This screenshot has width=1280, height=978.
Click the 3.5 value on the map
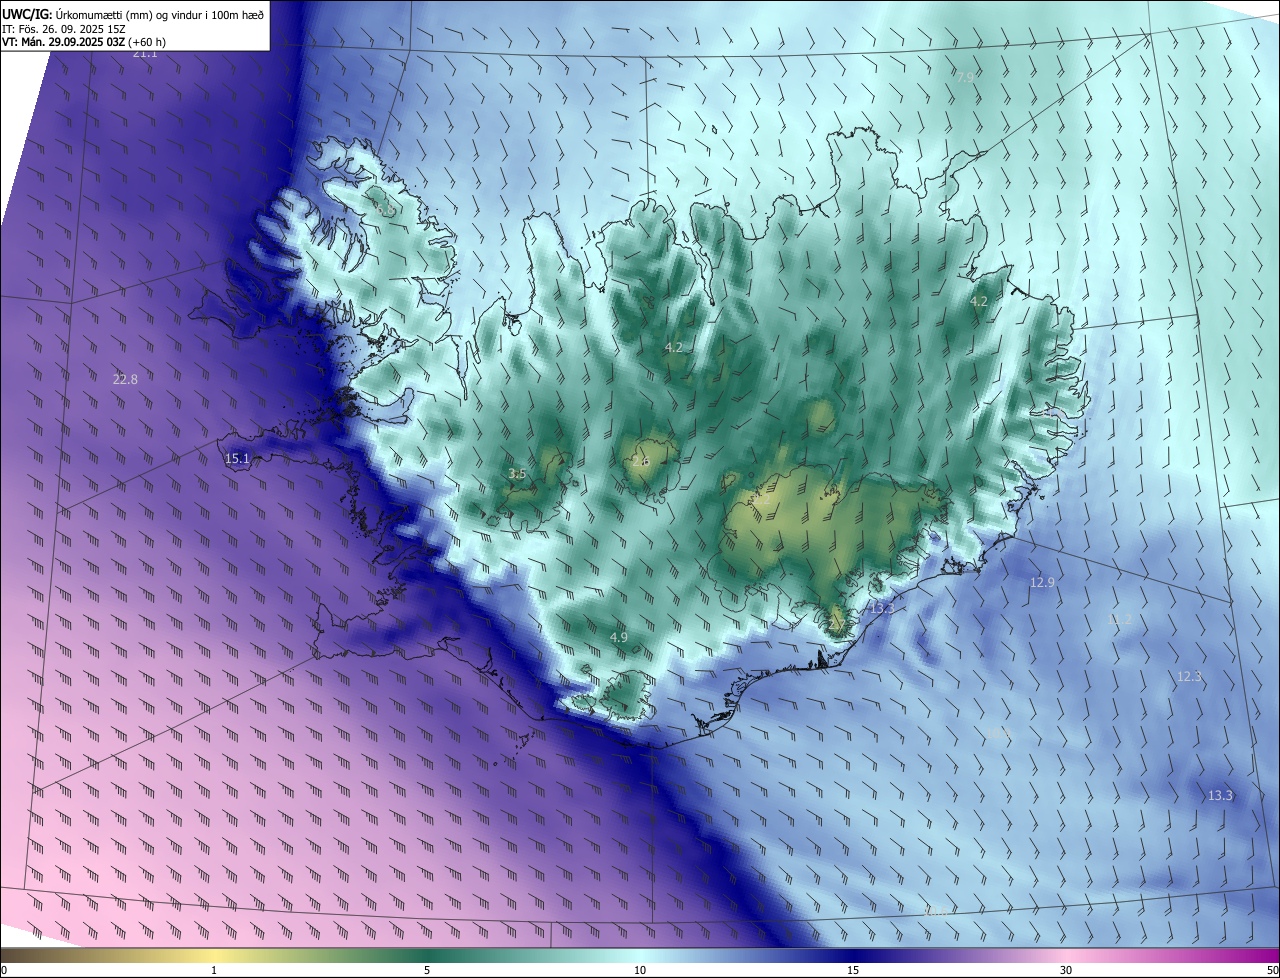[x=517, y=474]
